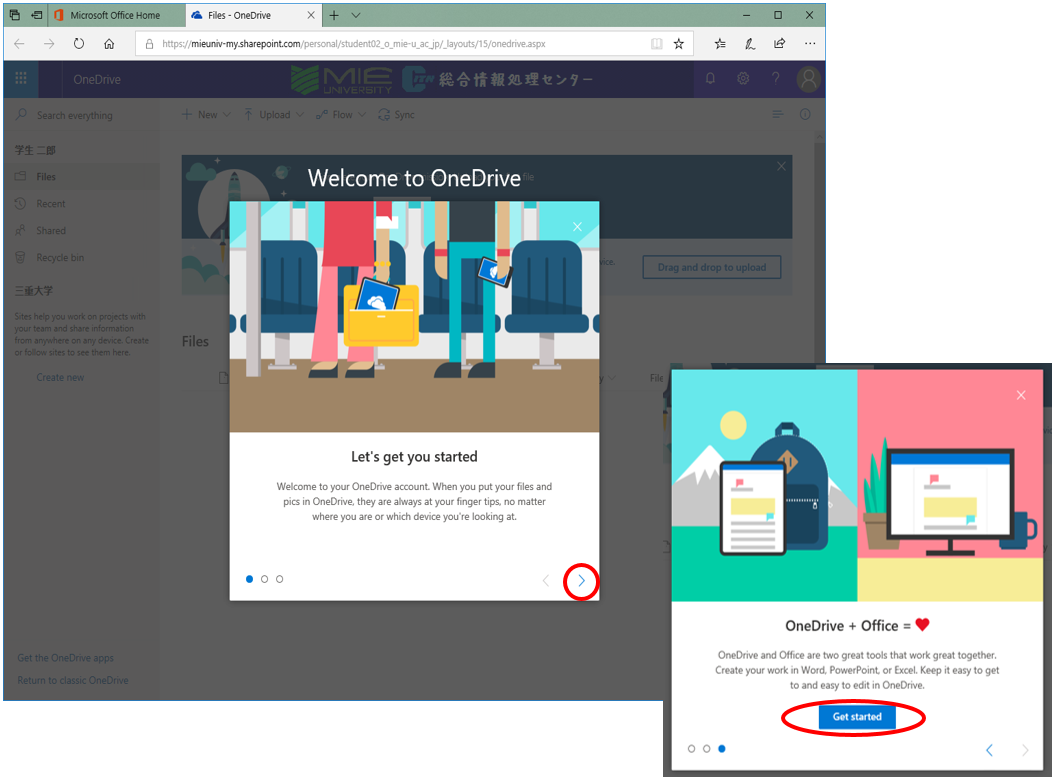Expand the New dropdown menu

tap(206, 115)
